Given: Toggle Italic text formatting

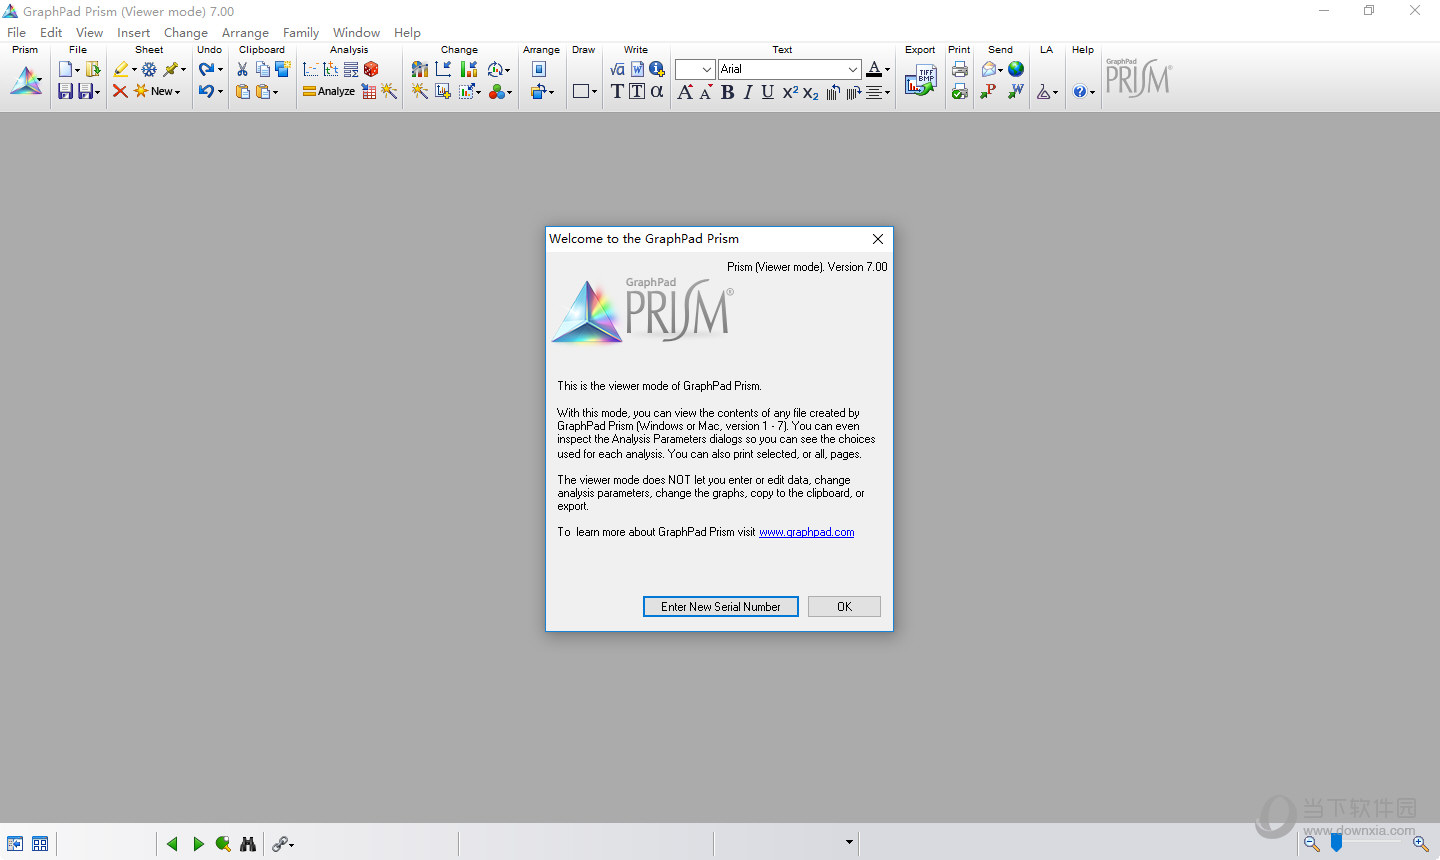Looking at the screenshot, I should pos(747,92).
